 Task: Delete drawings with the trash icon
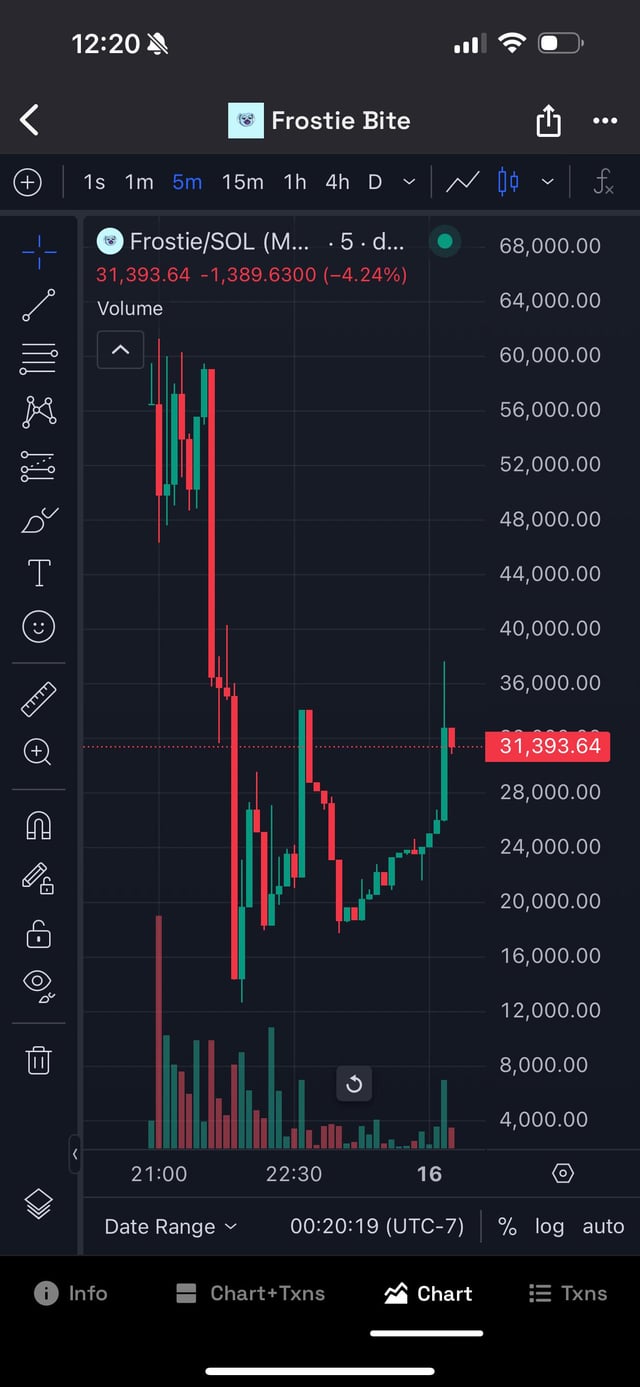[x=38, y=1059]
